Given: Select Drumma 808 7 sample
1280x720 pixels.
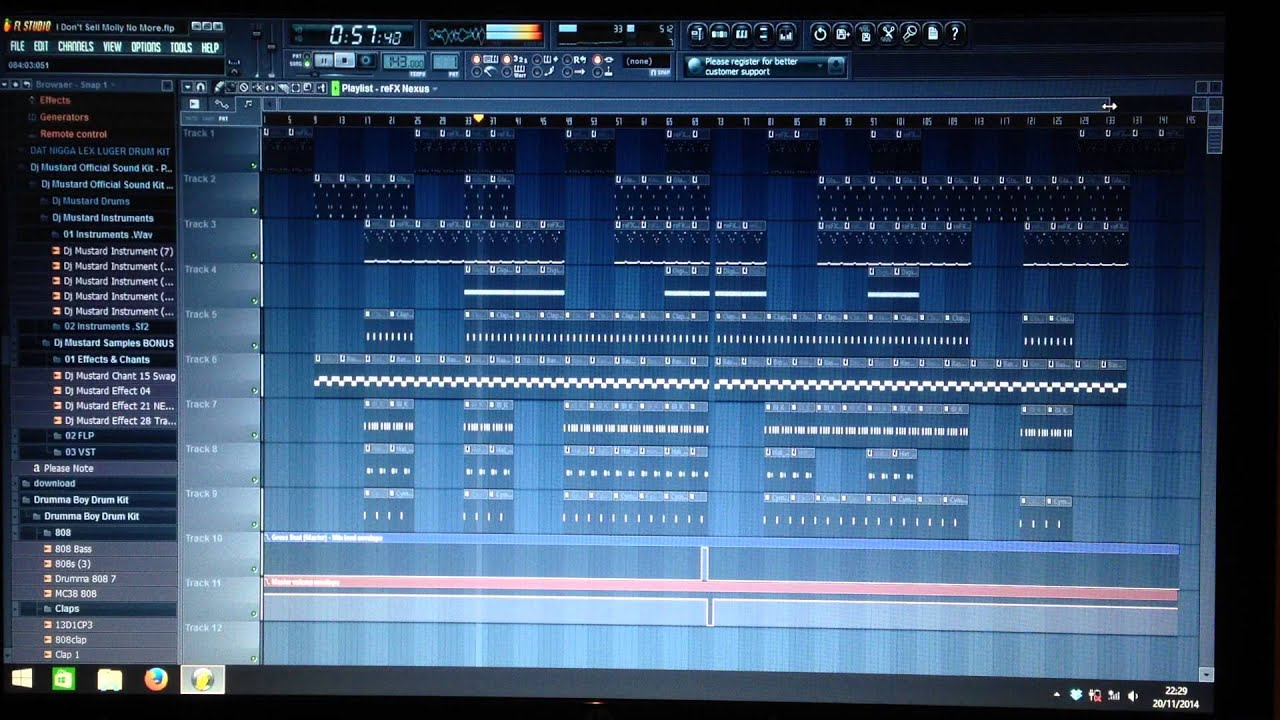Looking at the screenshot, I should point(85,579).
